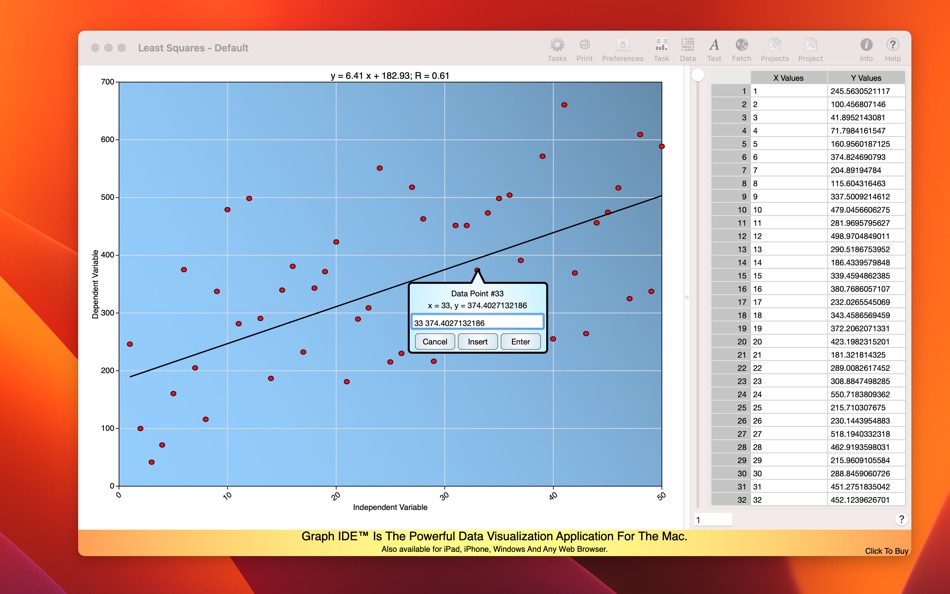
Task: Click the regression equation title above chart
Action: coord(390,76)
